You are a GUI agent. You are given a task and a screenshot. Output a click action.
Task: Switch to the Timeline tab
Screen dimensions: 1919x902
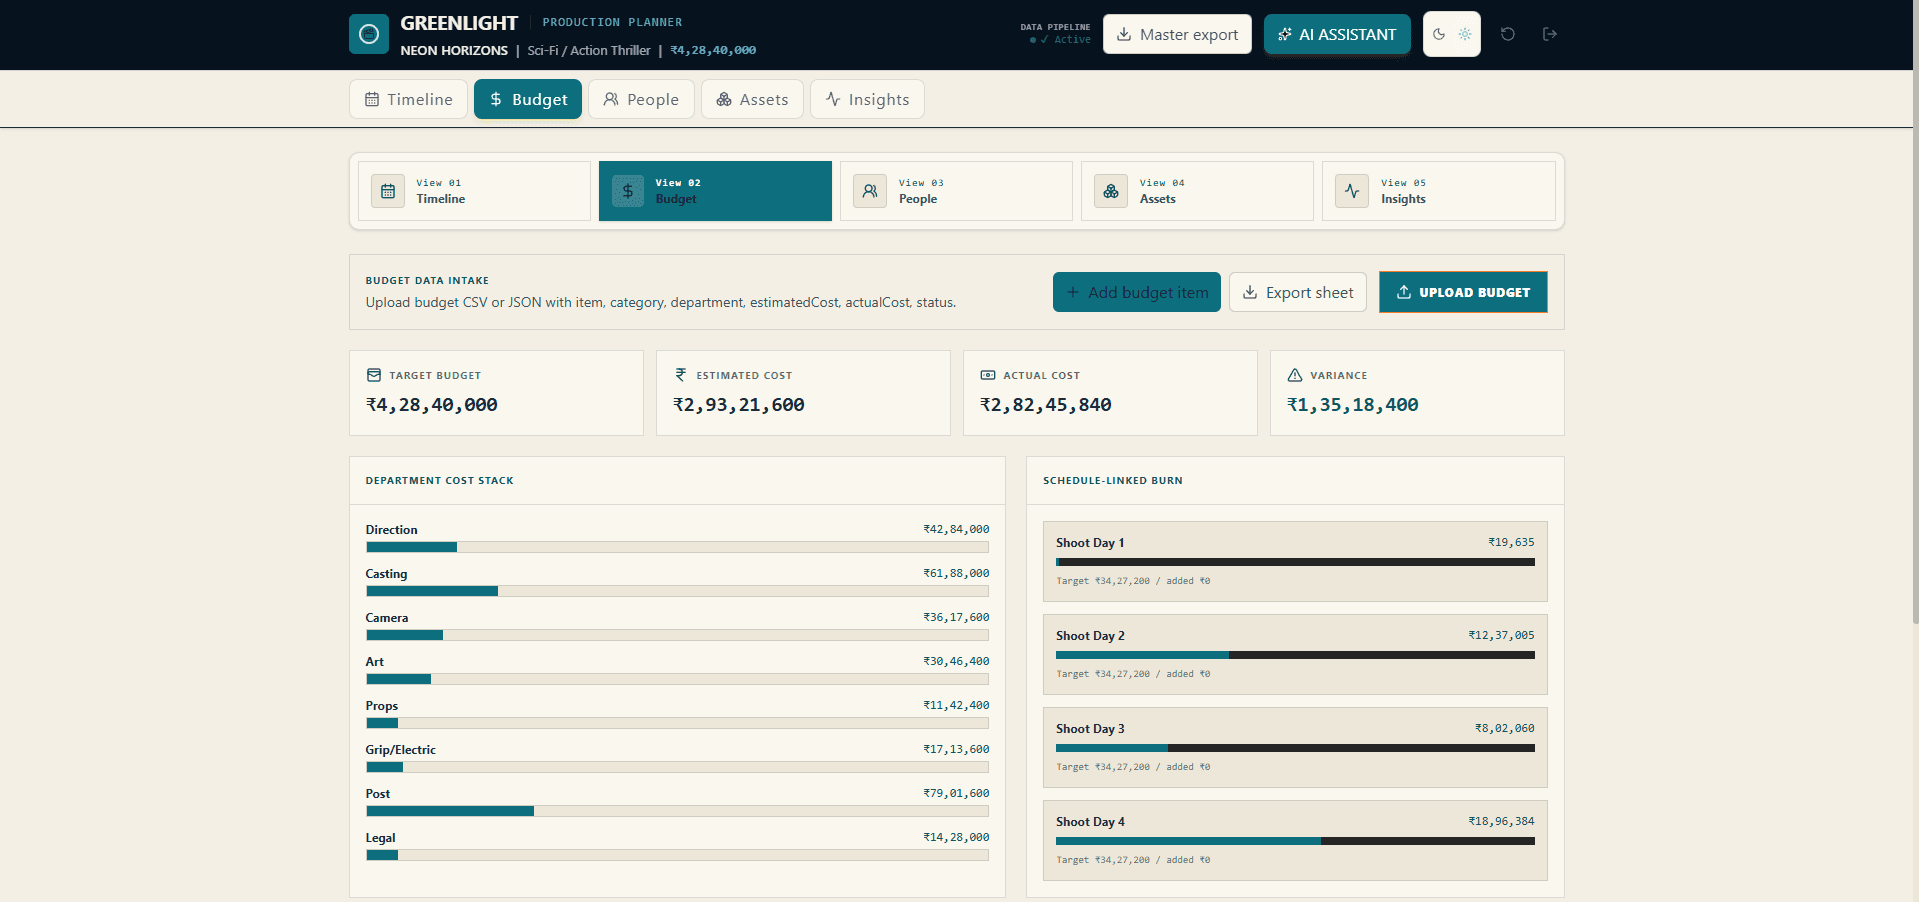(x=408, y=99)
